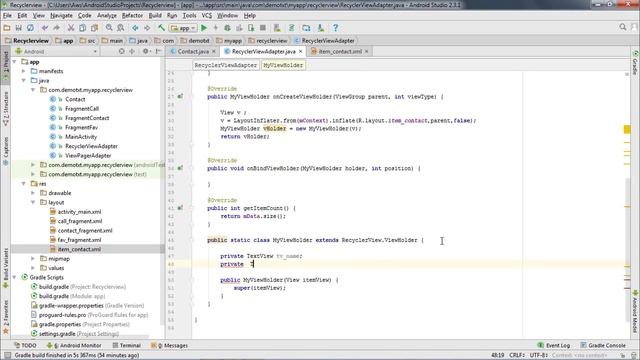Click the collapse all icon in project panel

pyautogui.click(x=132, y=51)
